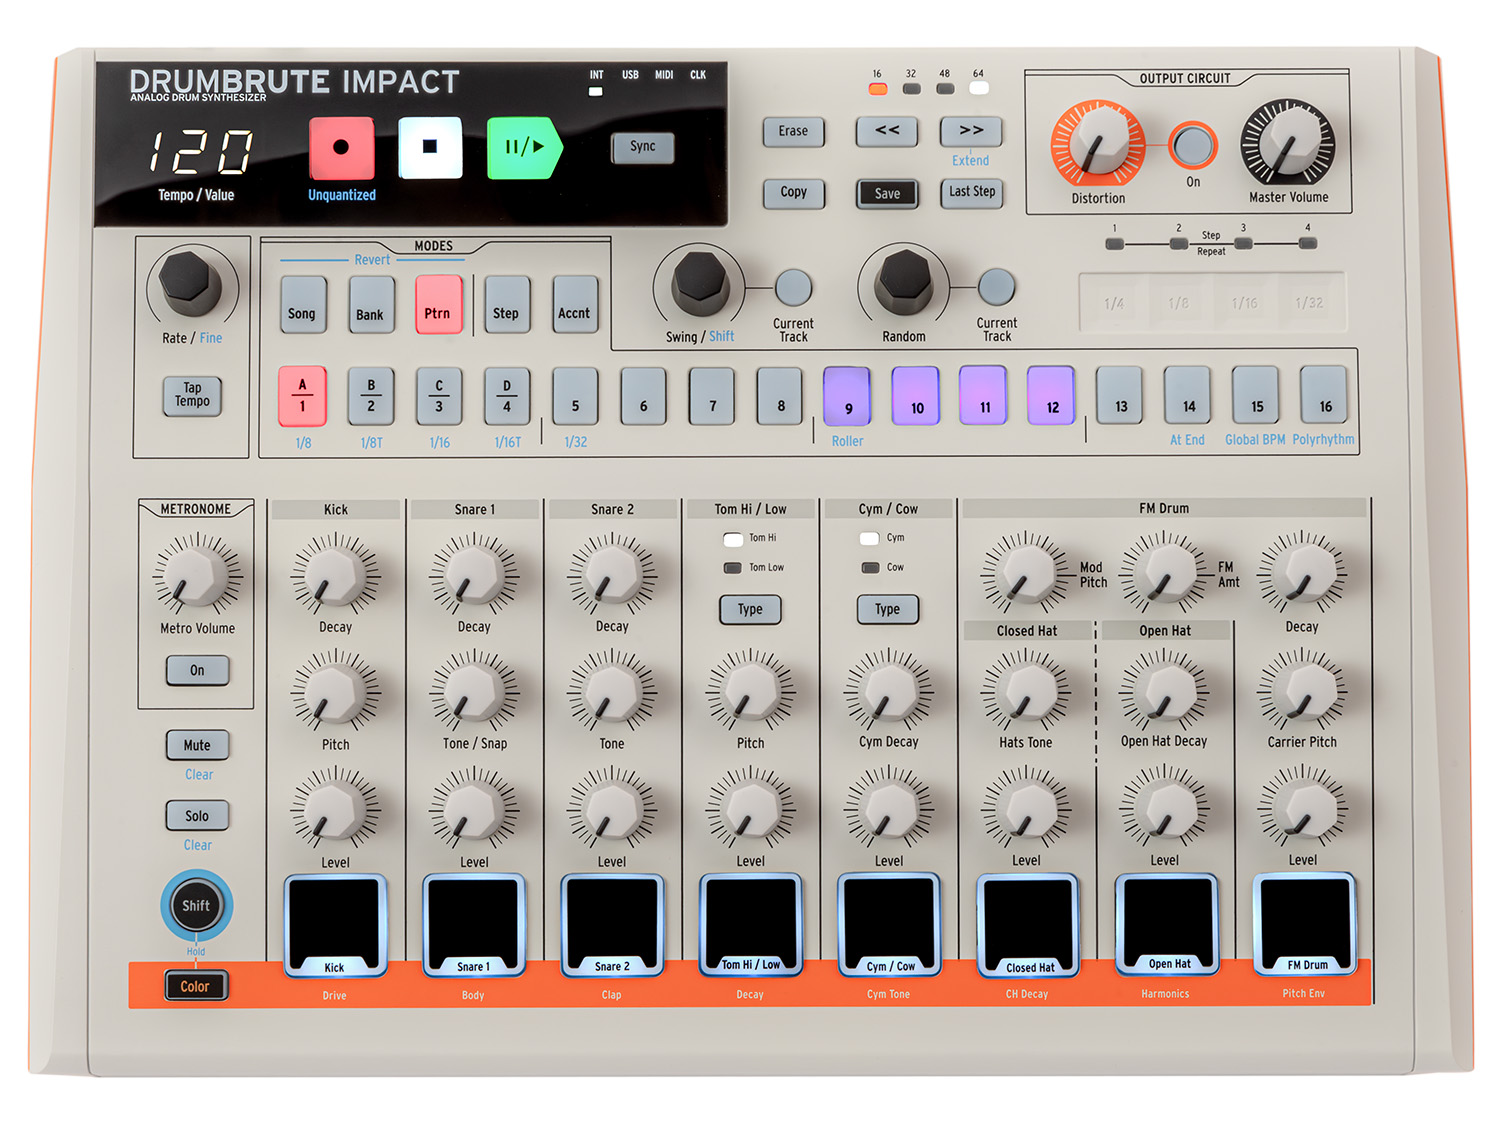Viewport: 1500px width, 1125px height.
Task: Tap the rewind << button
Action: 887,131
